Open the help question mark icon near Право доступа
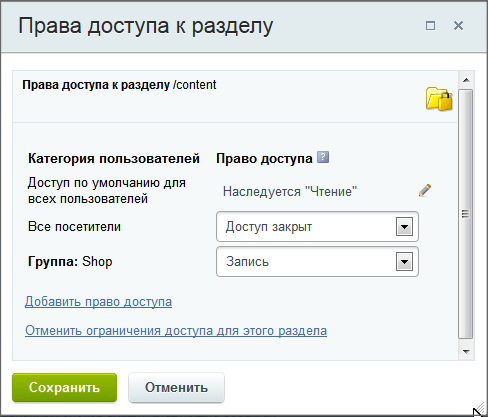Viewport: 488px width, 417px height. coord(323,157)
